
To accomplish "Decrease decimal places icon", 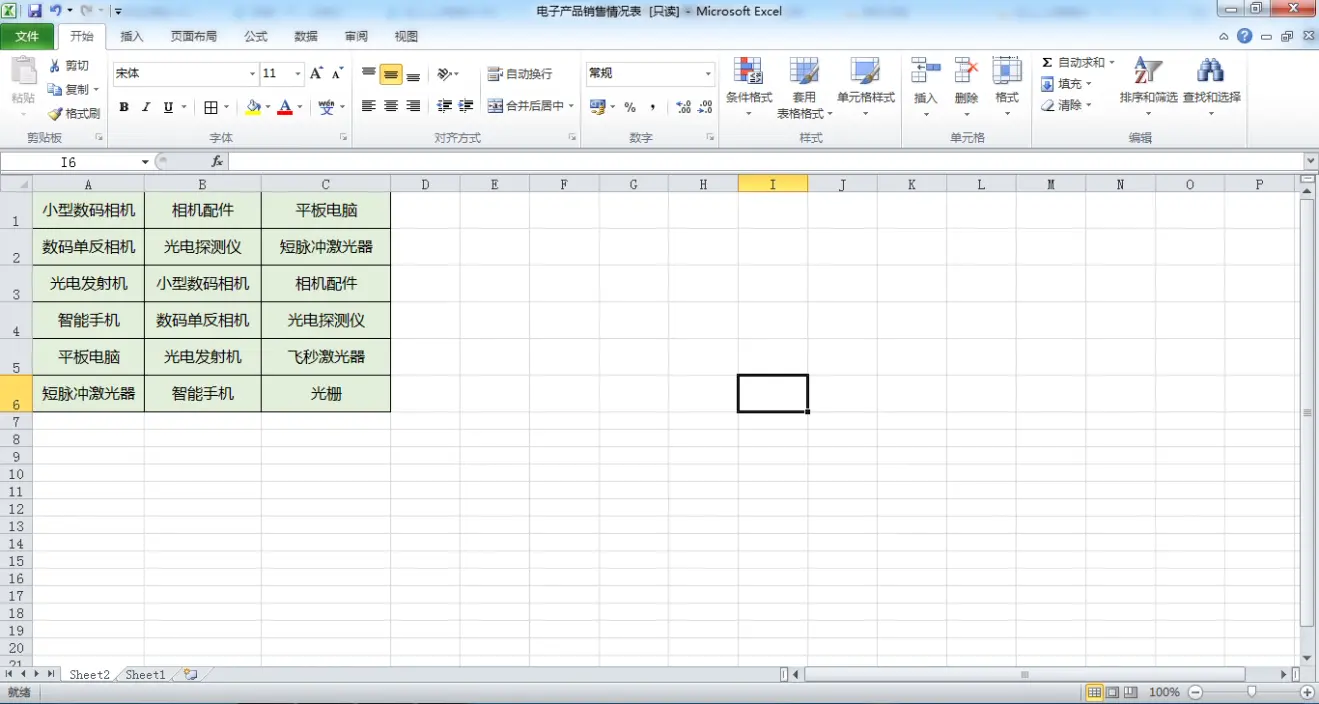I will click(706, 106).
